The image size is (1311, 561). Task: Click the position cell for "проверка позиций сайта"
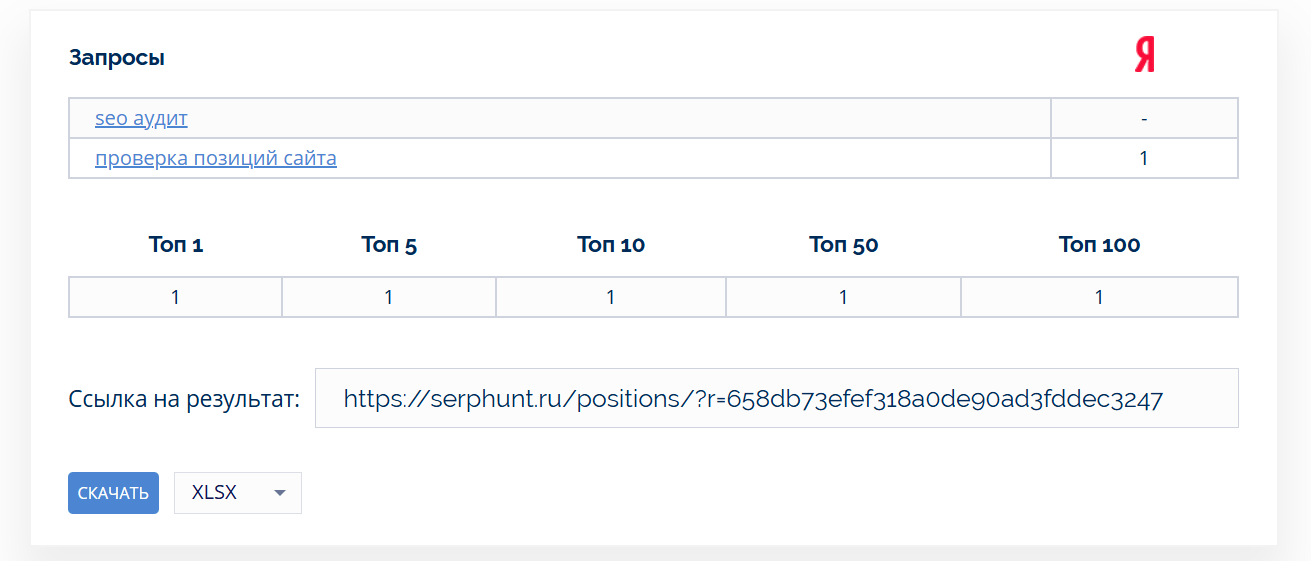pos(1144,158)
